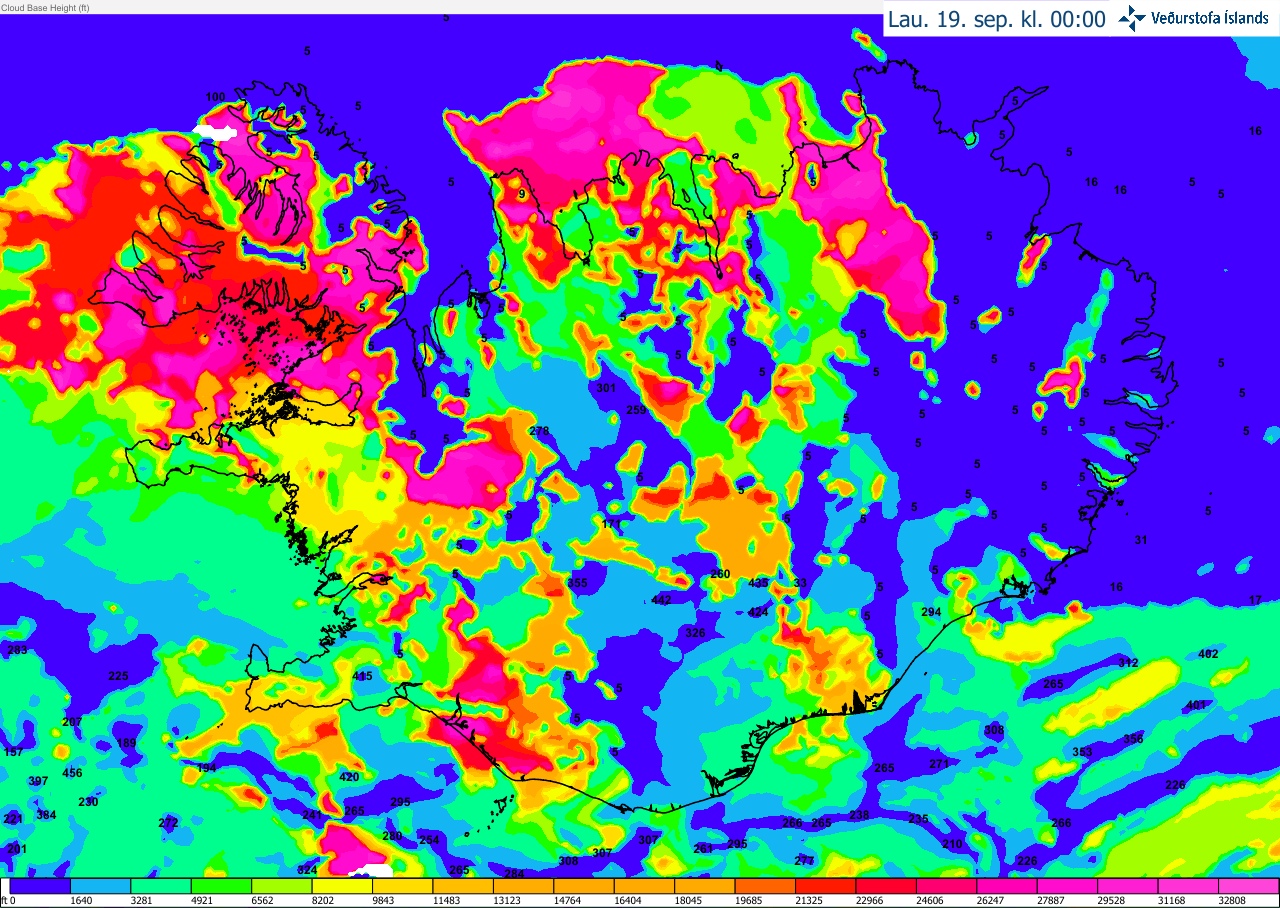Click the Lau. 19. sep. kl. 00:00 timestamp

[996, 19]
